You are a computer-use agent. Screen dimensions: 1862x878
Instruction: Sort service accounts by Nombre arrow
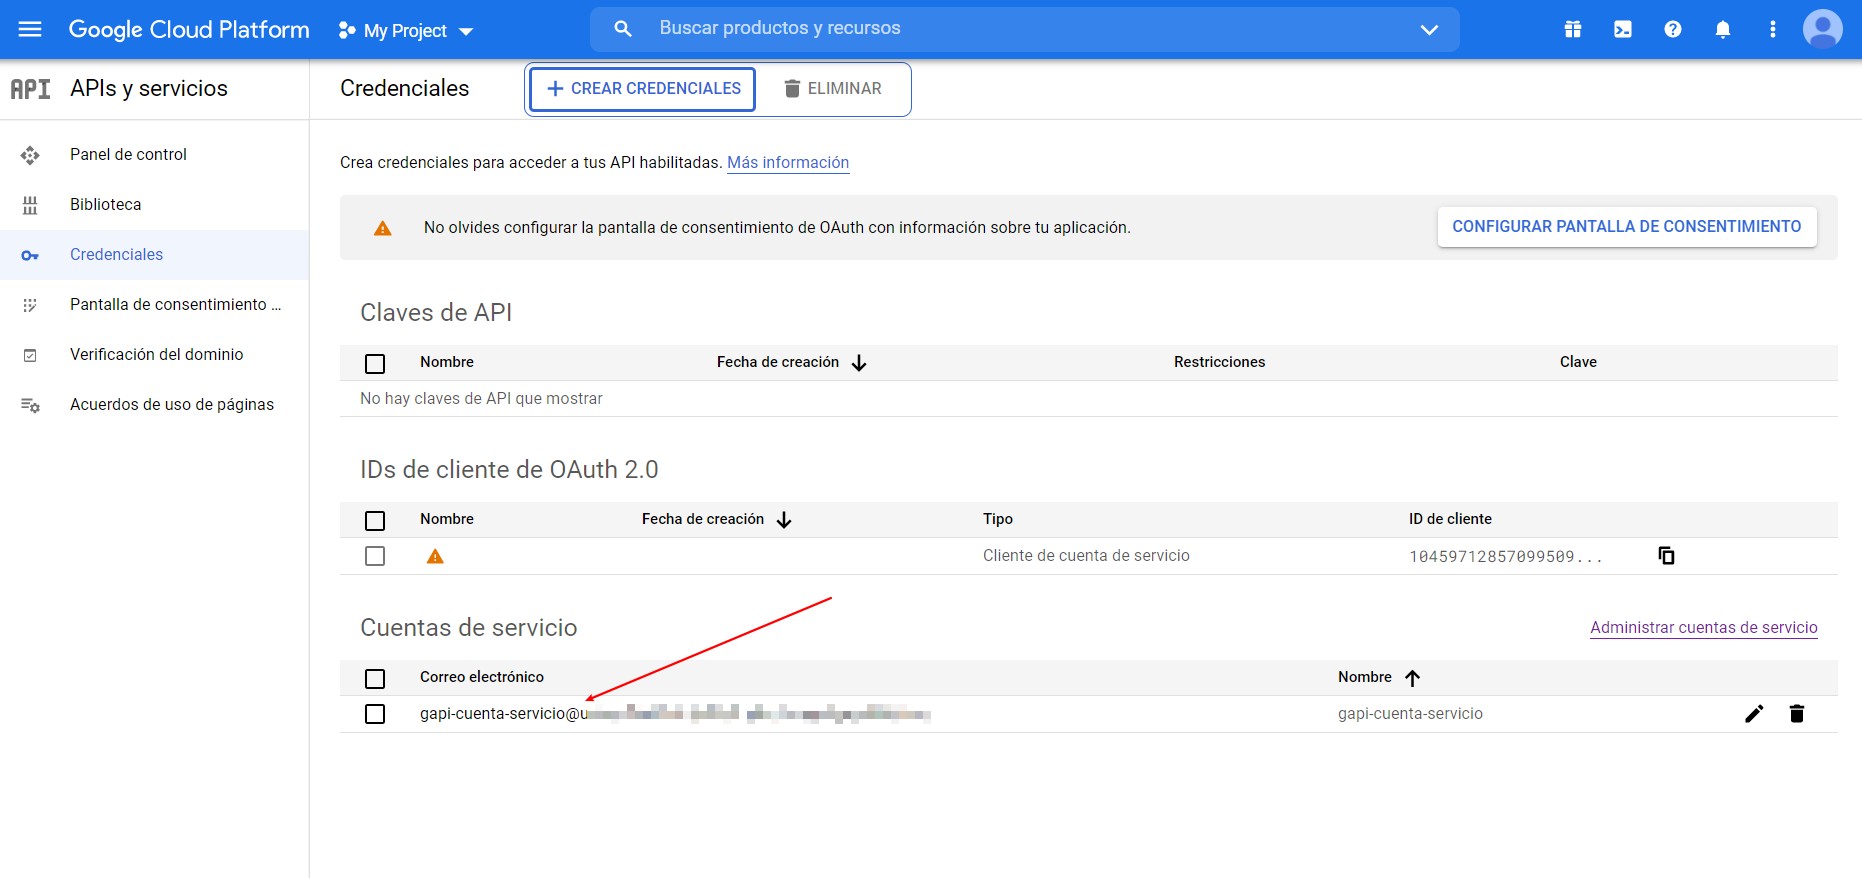[x=1412, y=678]
